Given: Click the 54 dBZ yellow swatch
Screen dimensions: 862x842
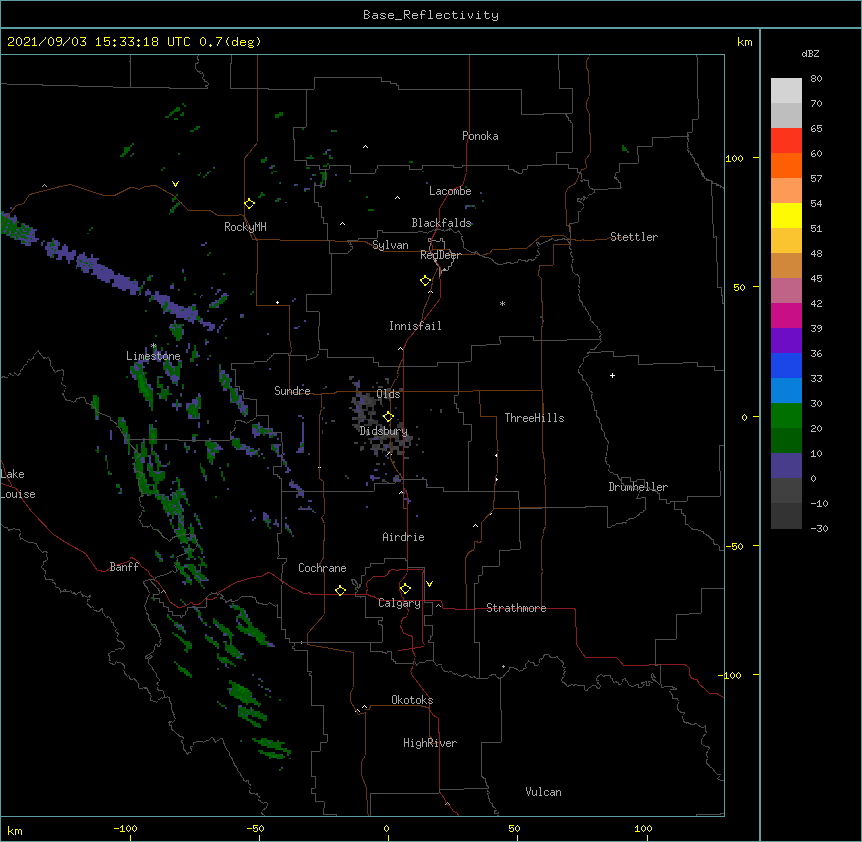Looking at the screenshot, I should pyautogui.click(x=786, y=215).
